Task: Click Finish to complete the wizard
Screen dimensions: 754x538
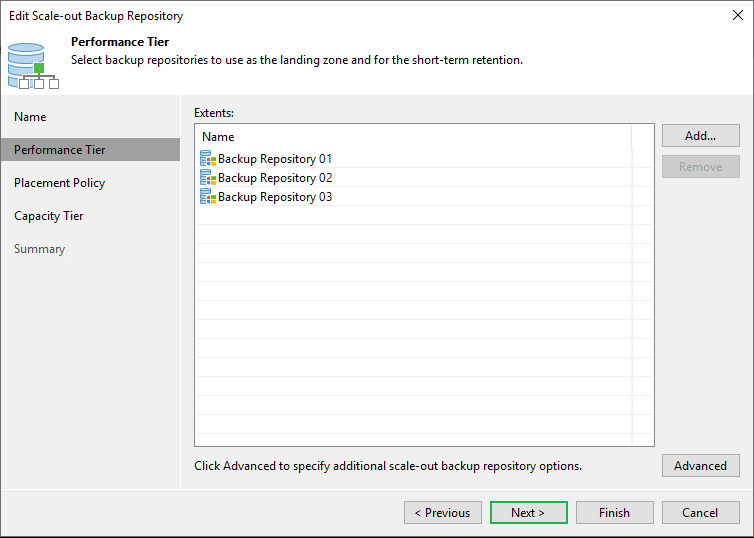Action: coord(614,513)
